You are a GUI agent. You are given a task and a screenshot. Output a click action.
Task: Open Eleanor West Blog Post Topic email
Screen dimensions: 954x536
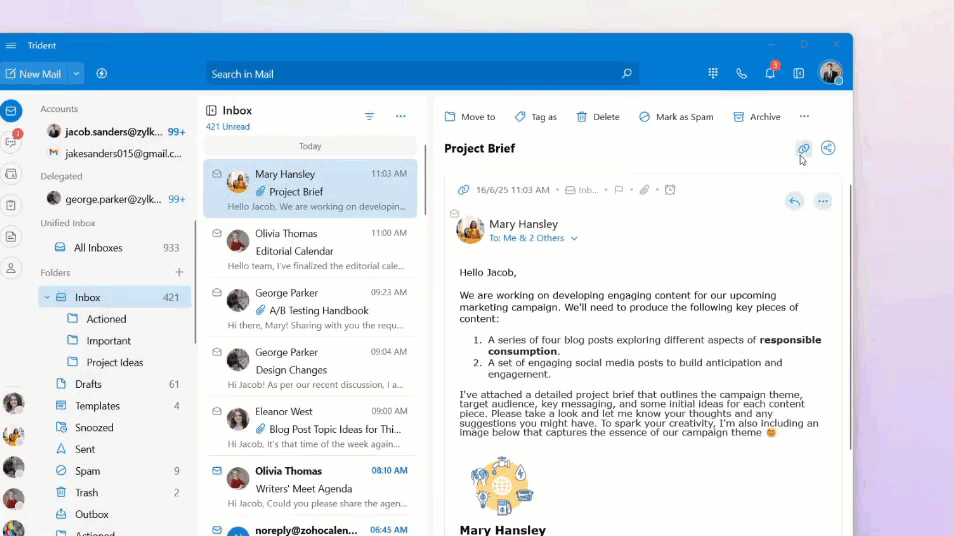tap(310, 427)
